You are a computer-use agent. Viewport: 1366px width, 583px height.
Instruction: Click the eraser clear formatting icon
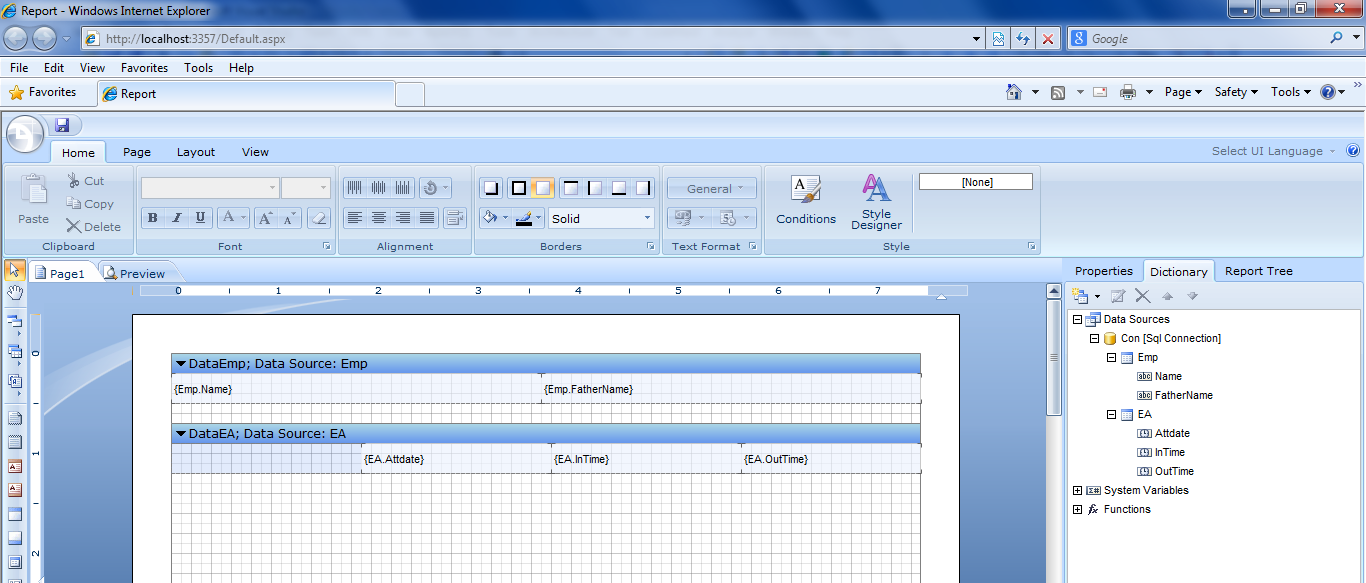pyautogui.click(x=318, y=218)
